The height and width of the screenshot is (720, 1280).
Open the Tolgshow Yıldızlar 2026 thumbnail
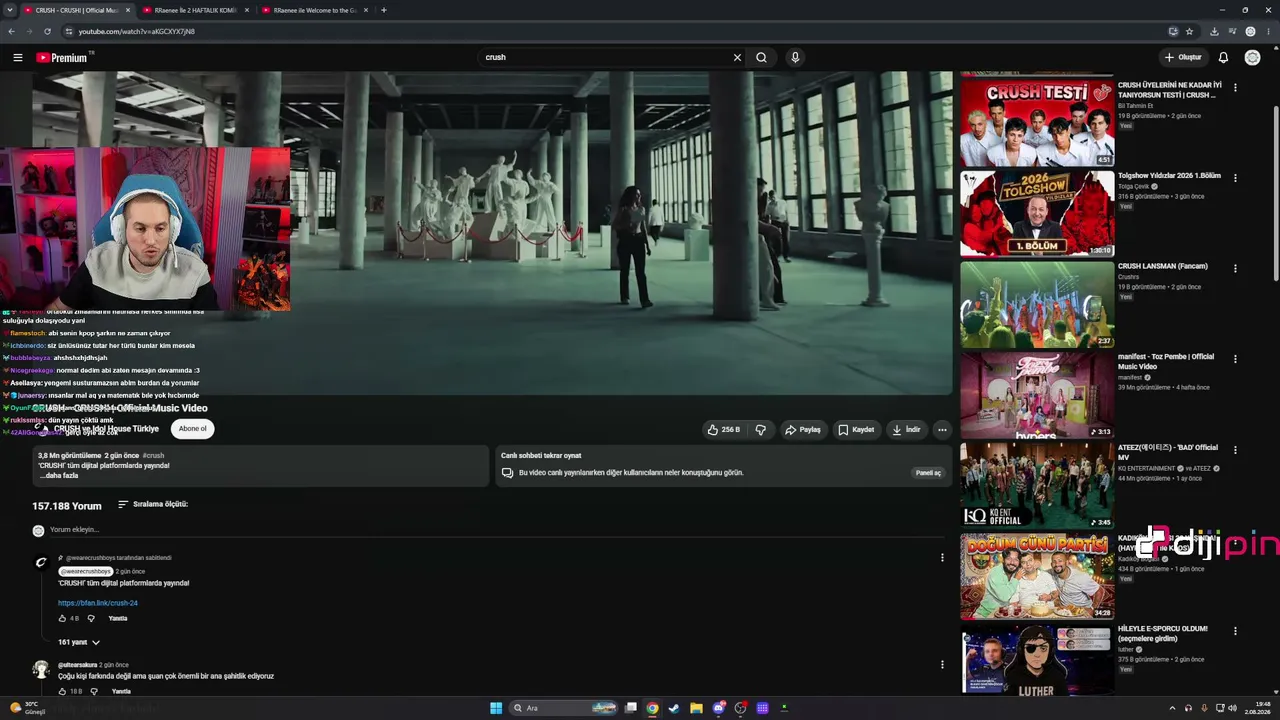point(1037,214)
